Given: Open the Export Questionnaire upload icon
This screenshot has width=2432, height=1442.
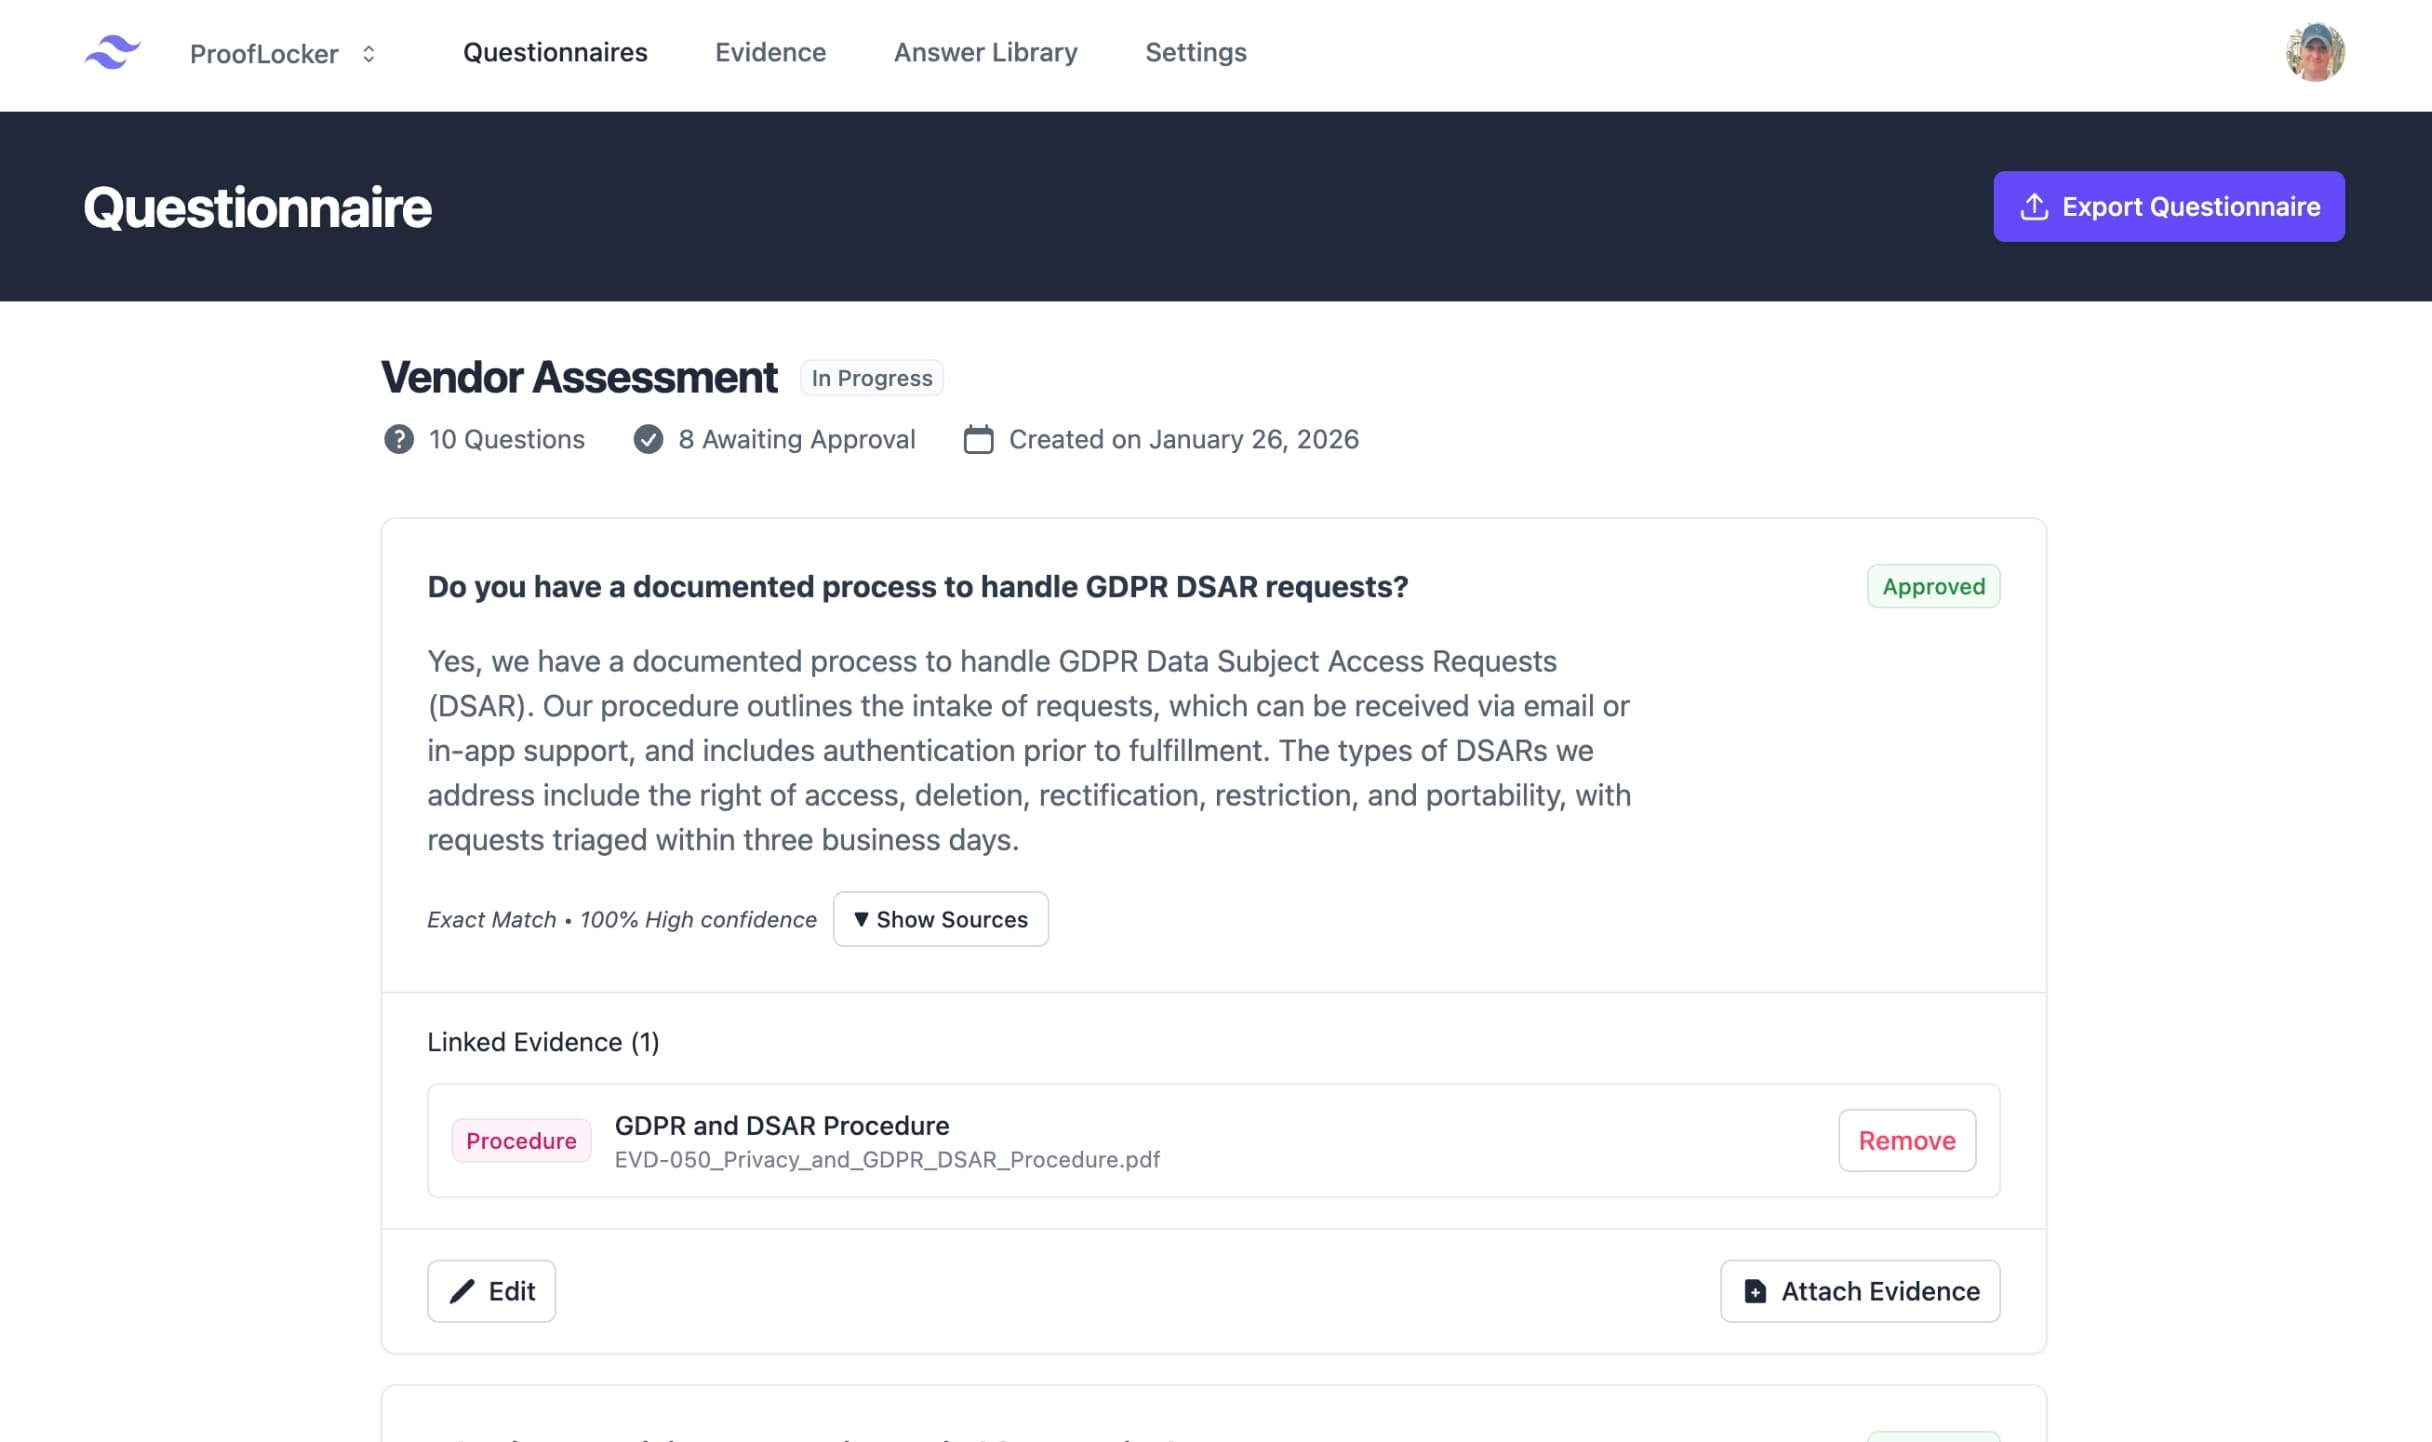Looking at the screenshot, I should pyautogui.click(x=2033, y=206).
